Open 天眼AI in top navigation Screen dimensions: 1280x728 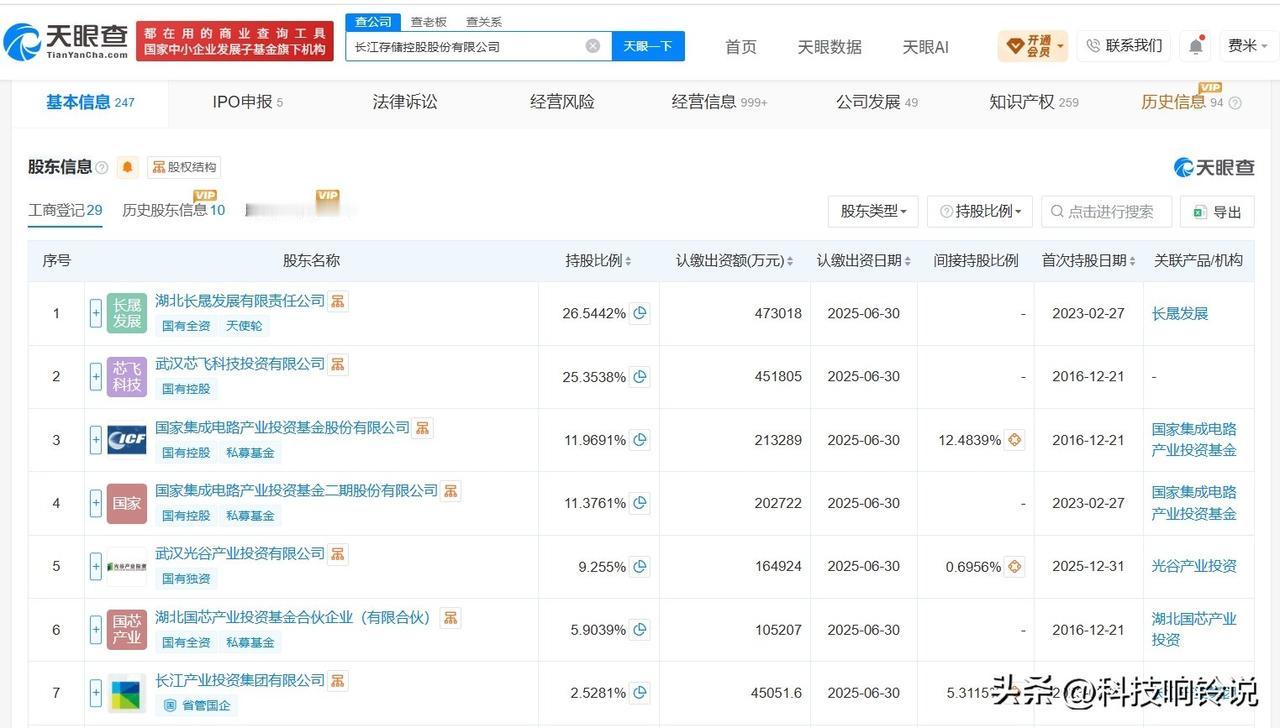(x=926, y=46)
